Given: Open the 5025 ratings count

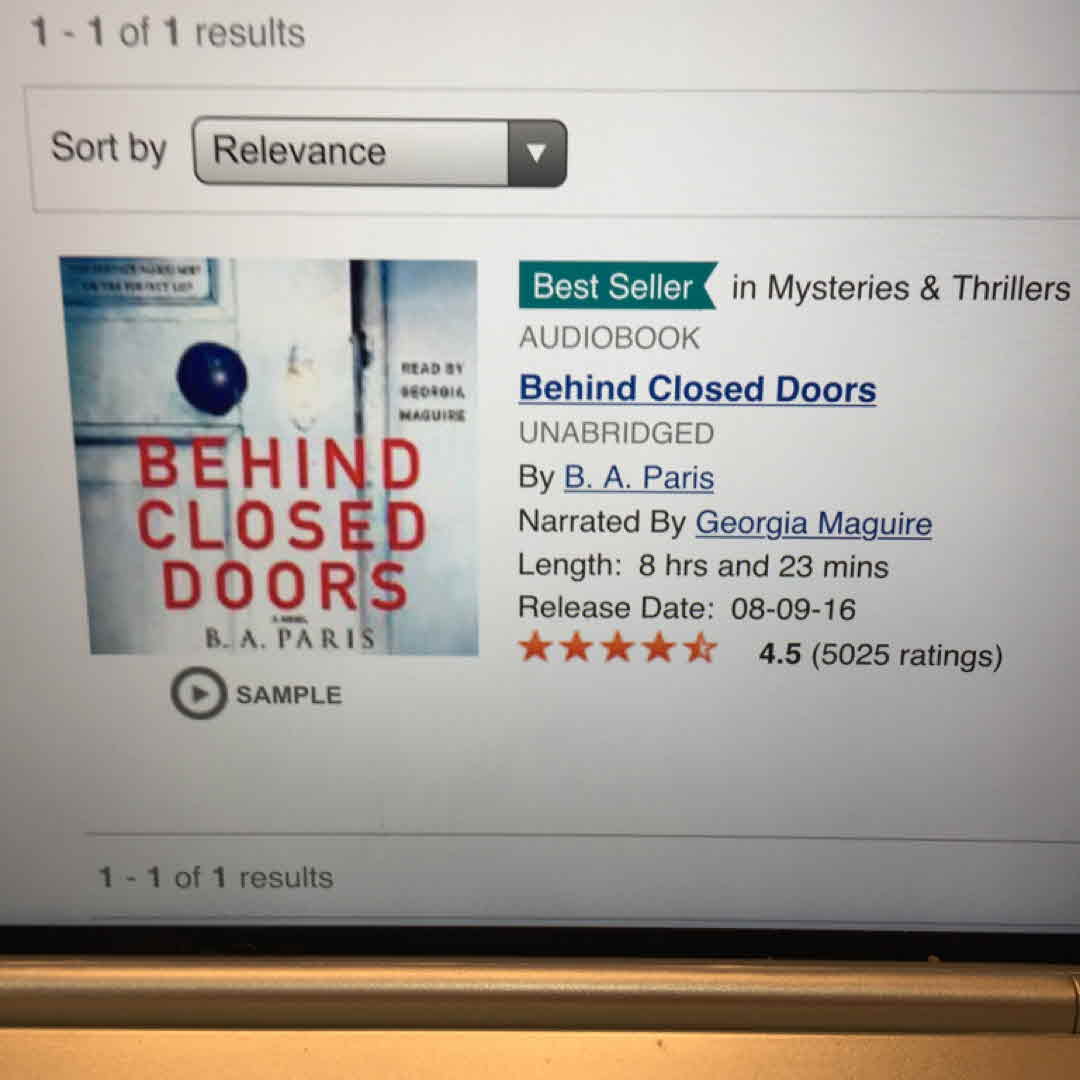Looking at the screenshot, I should pos(907,655).
